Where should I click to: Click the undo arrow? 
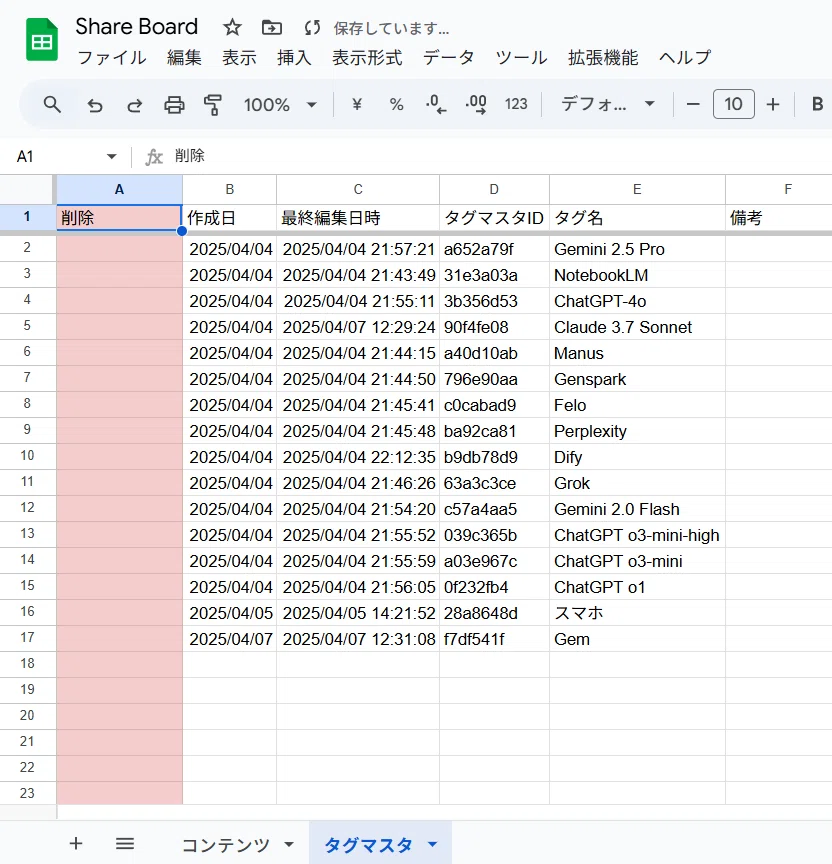point(95,105)
